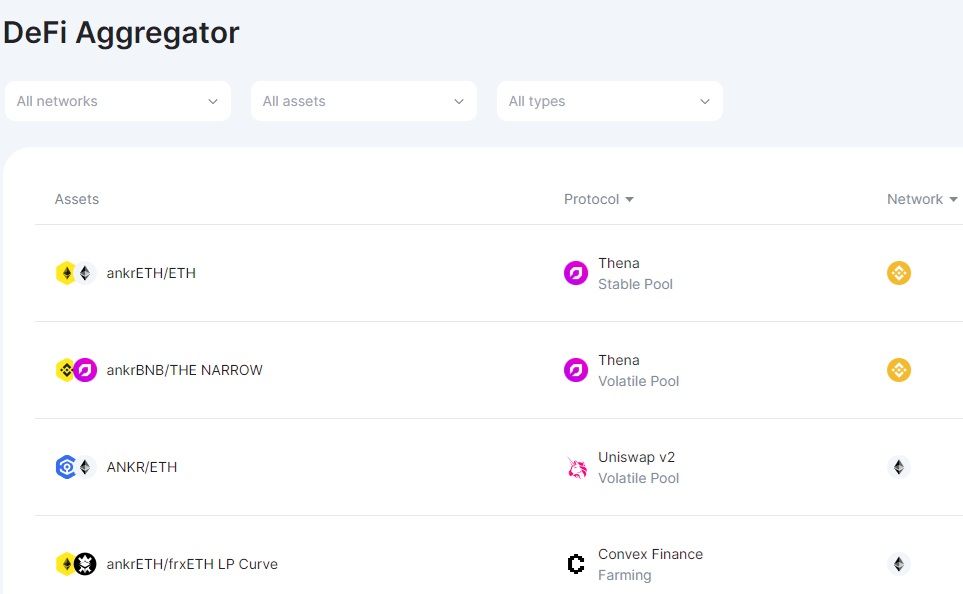The height and width of the screenshot is (594, 963).
Task: Click the ankrETH/frxETH token pair icon
Action: pos(75,564)
